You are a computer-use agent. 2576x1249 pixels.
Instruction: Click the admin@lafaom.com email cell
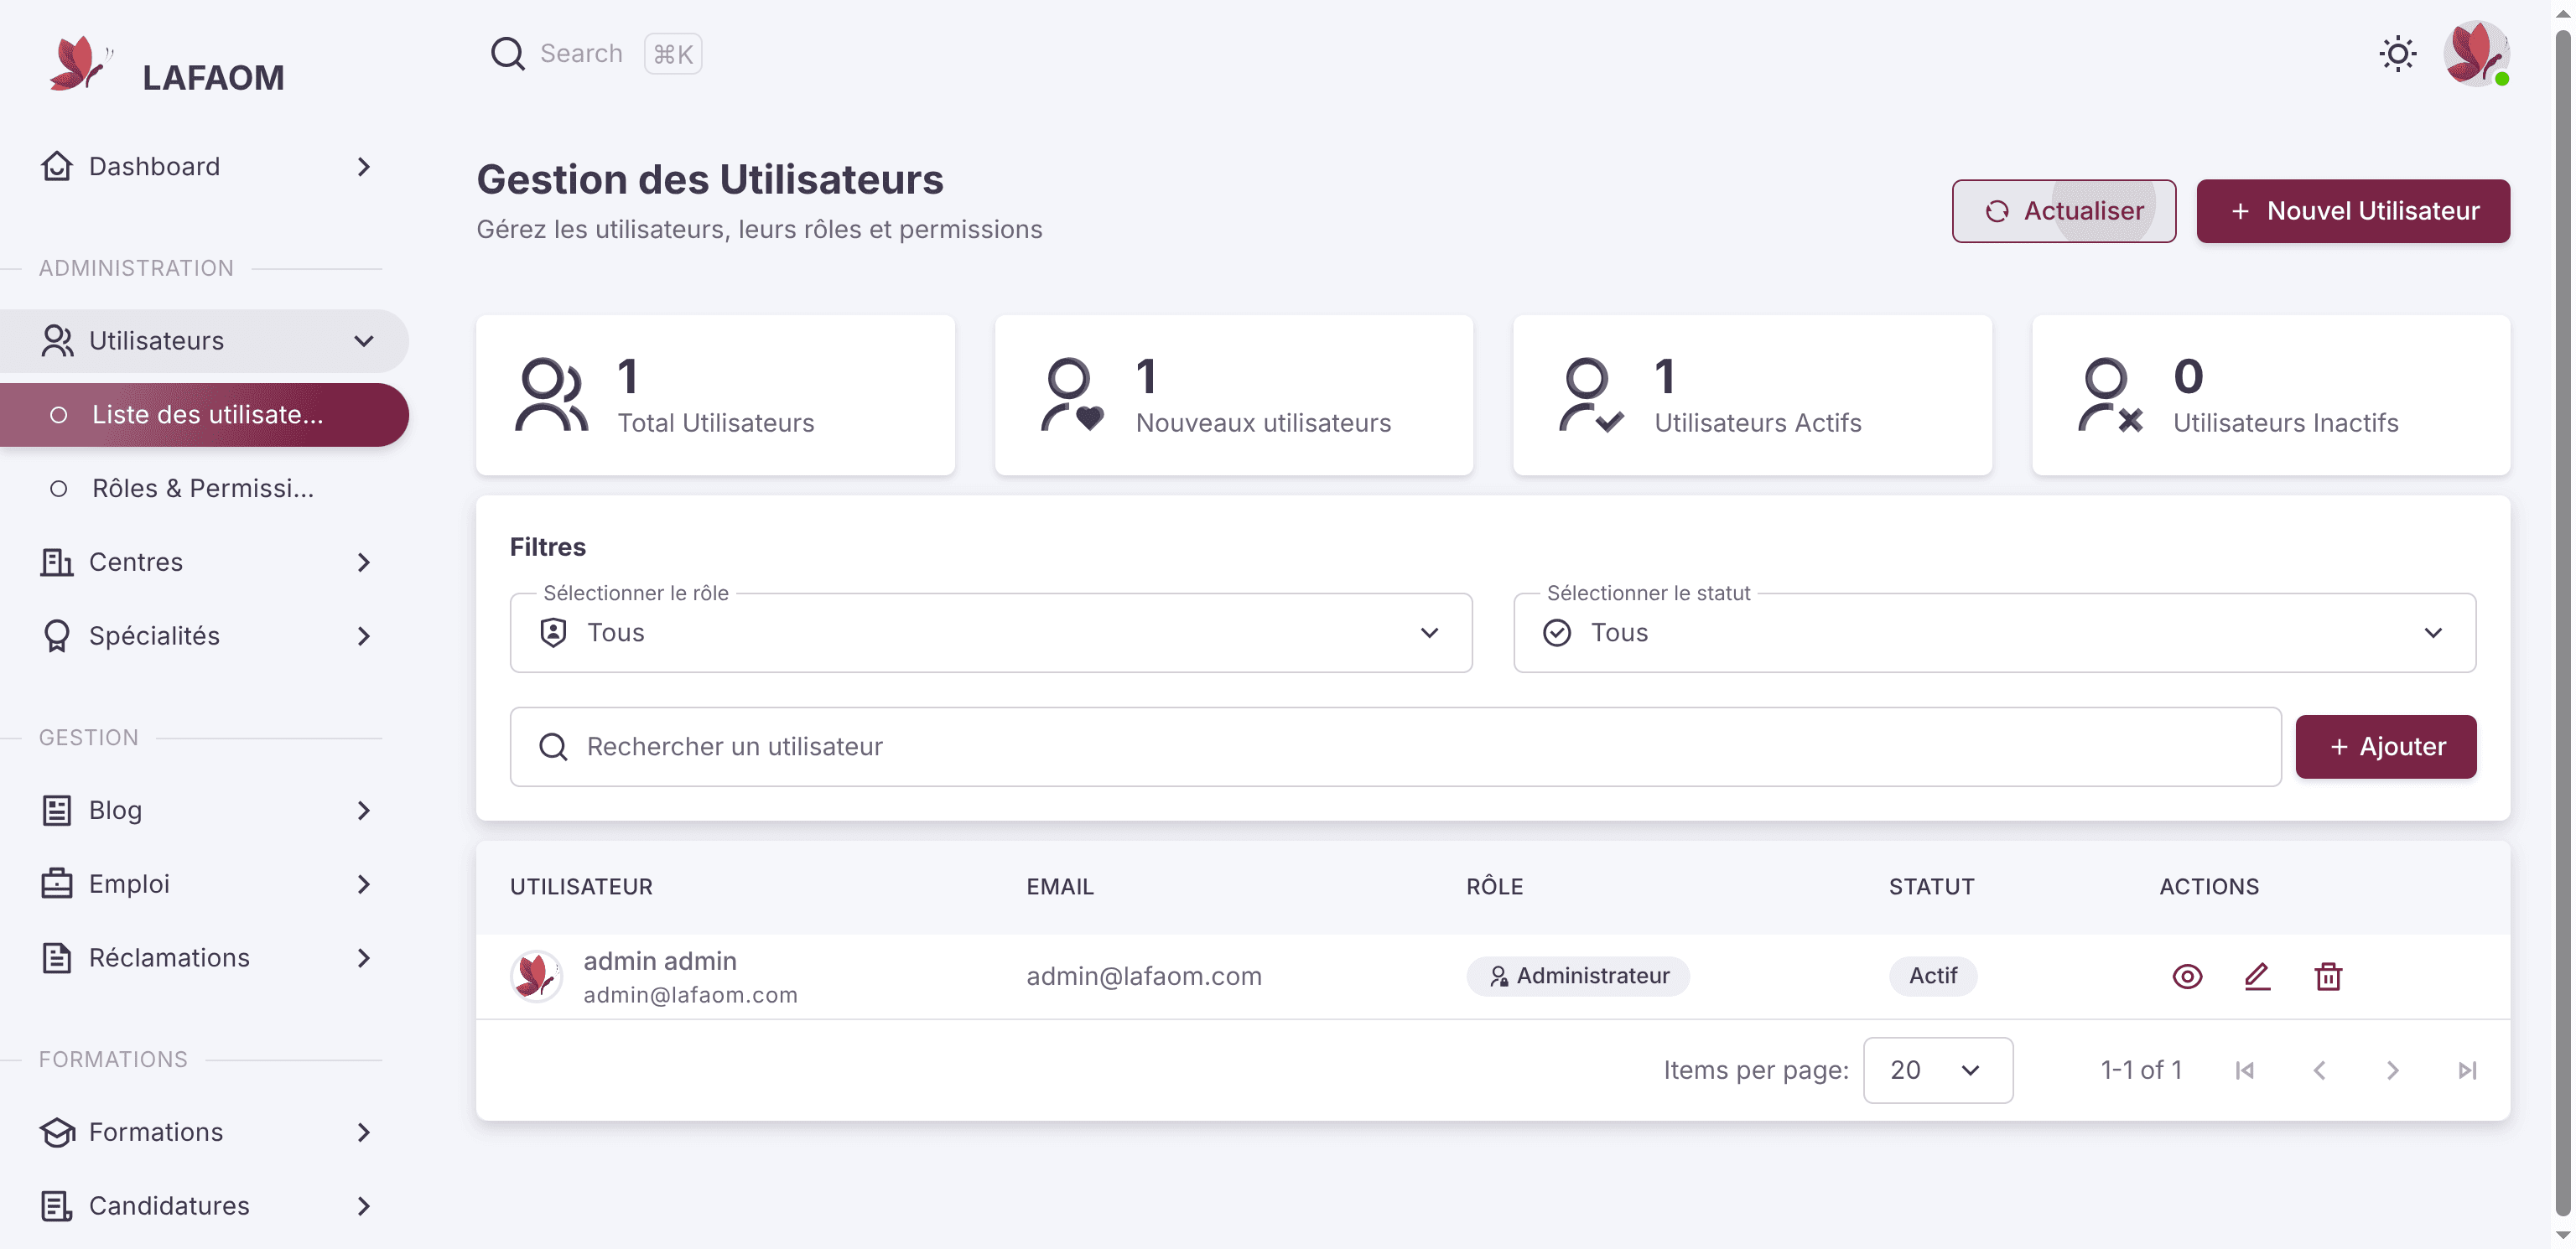click(1143, 976)
